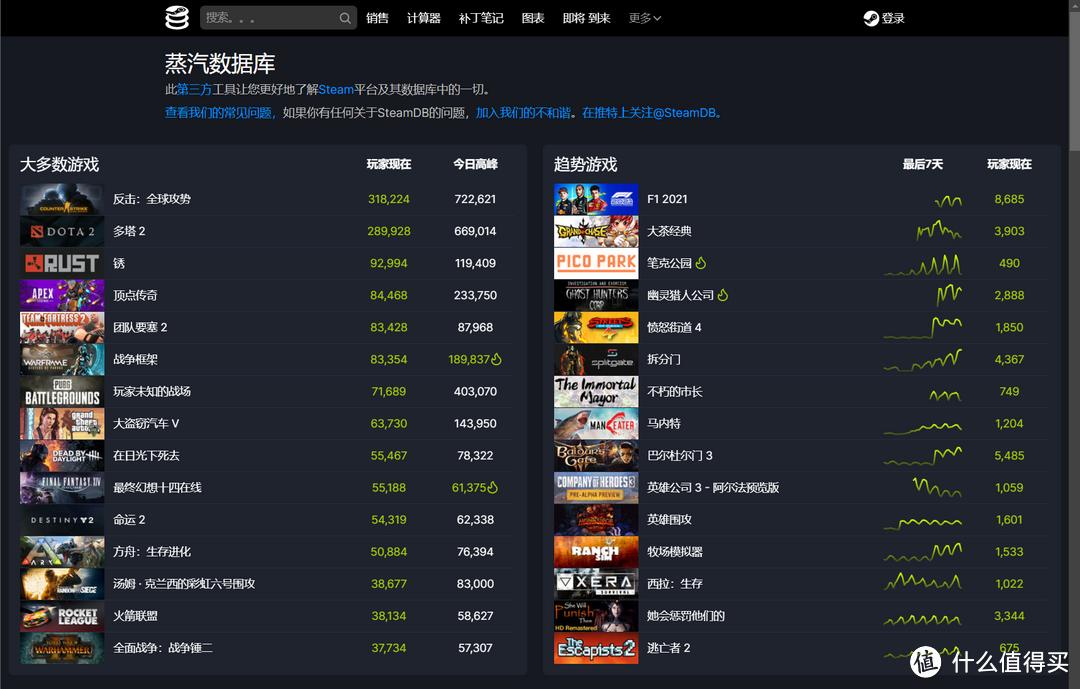Select the 反恐精英 CS:GO game capsule icon

coord(61,198)
